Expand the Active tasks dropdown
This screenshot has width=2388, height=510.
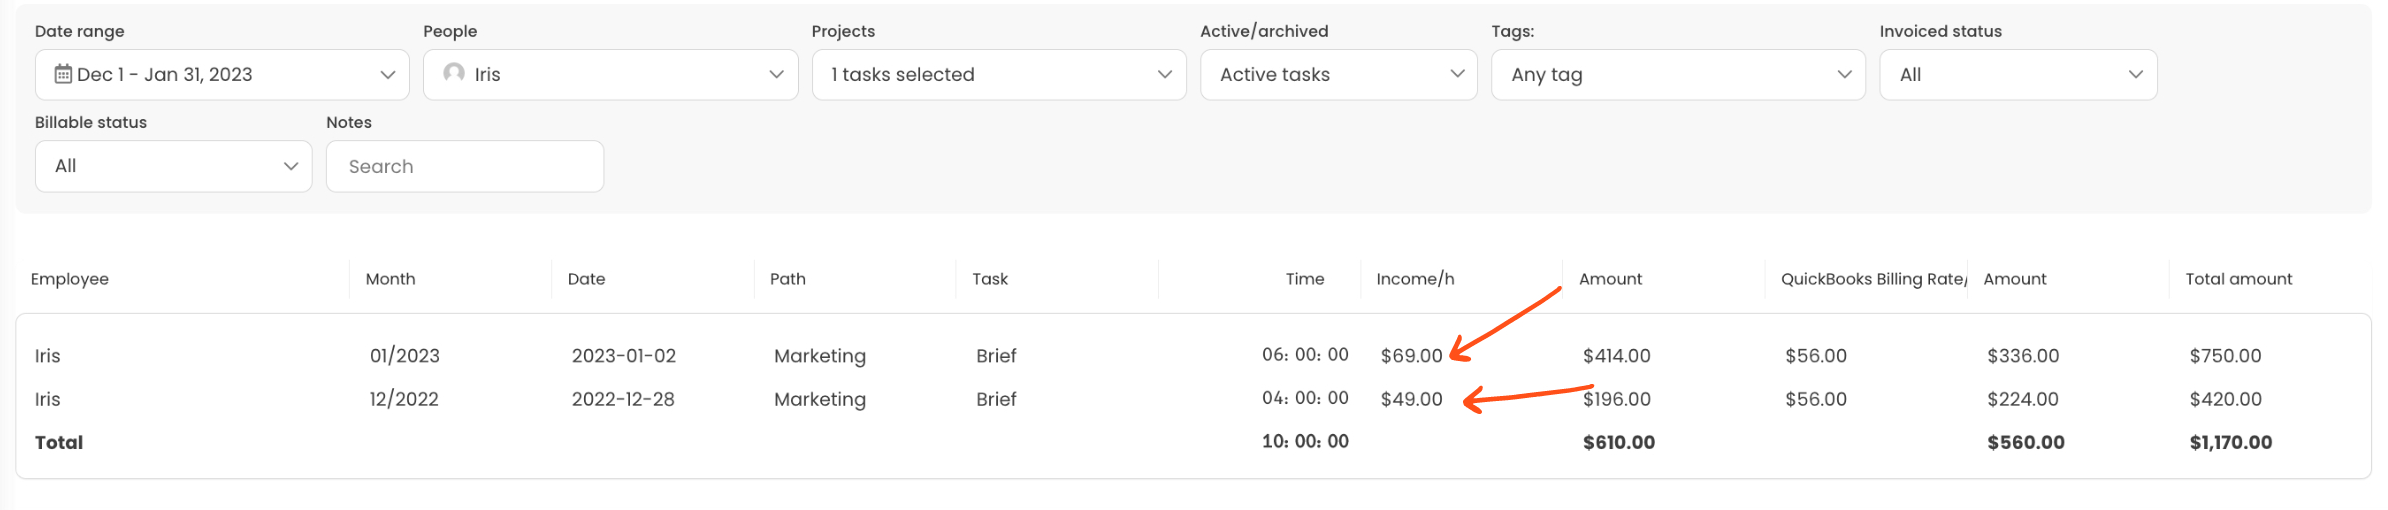coord(1338,75)
